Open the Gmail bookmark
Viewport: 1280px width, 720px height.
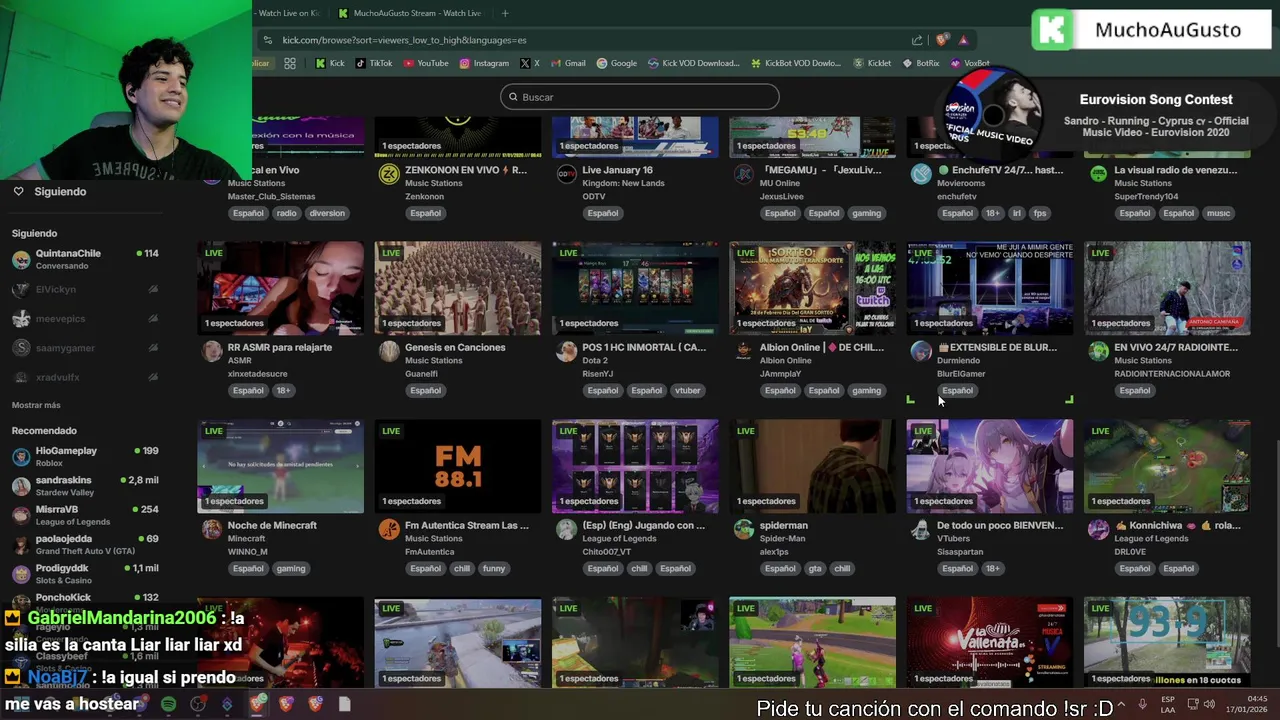pos(567,63)
